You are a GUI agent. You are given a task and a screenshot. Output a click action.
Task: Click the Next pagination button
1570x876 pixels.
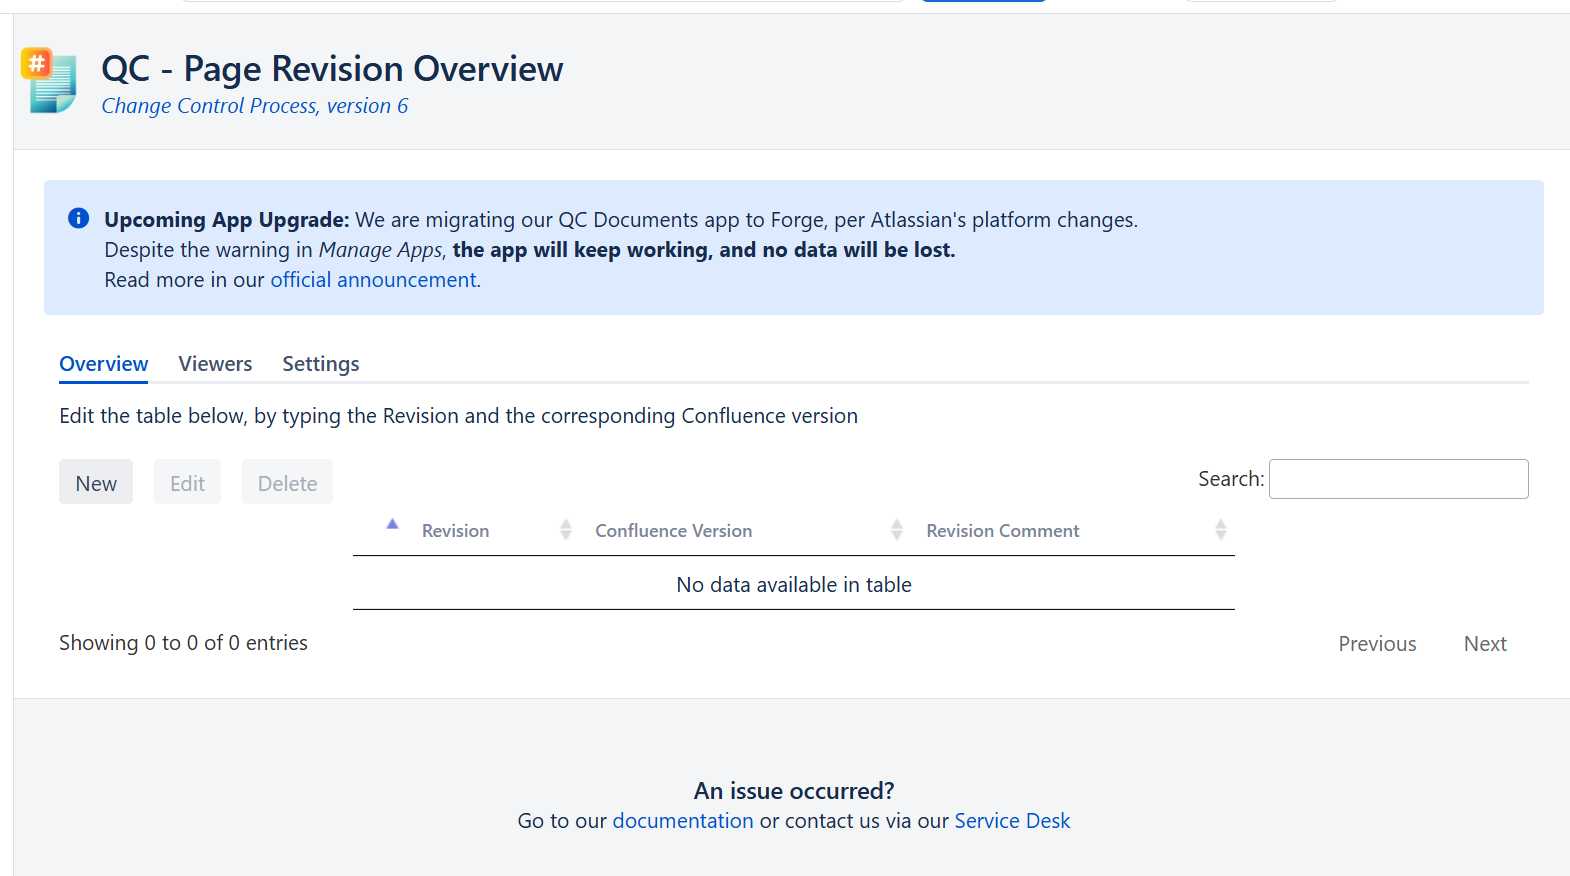click(x=1485, y=644)
